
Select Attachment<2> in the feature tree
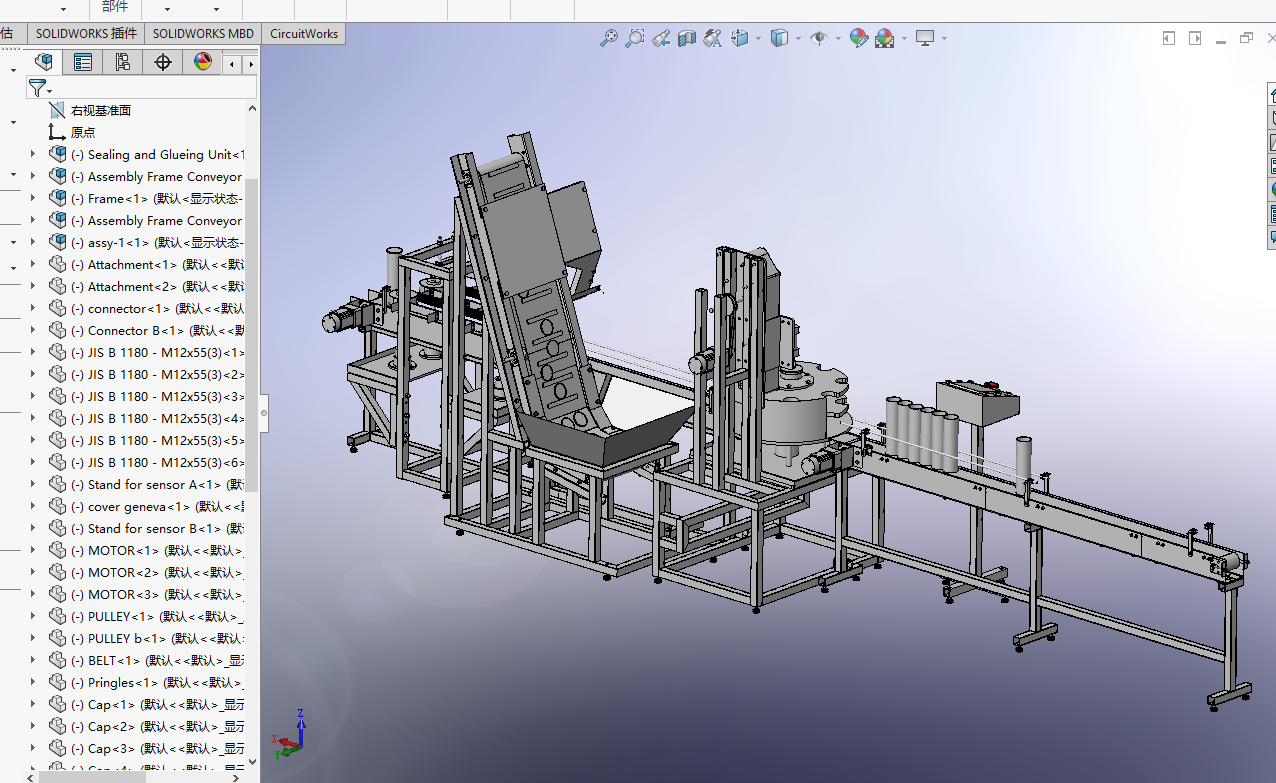pos(158,287)
